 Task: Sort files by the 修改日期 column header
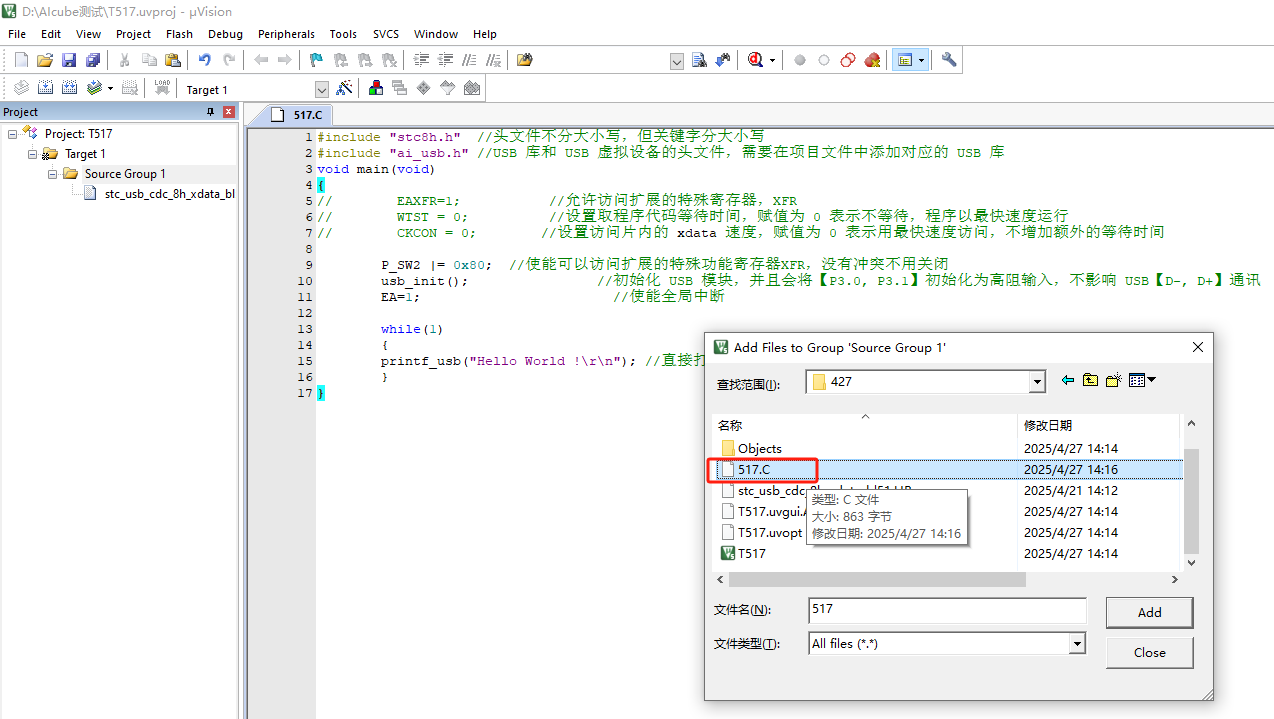point(1100,425)
